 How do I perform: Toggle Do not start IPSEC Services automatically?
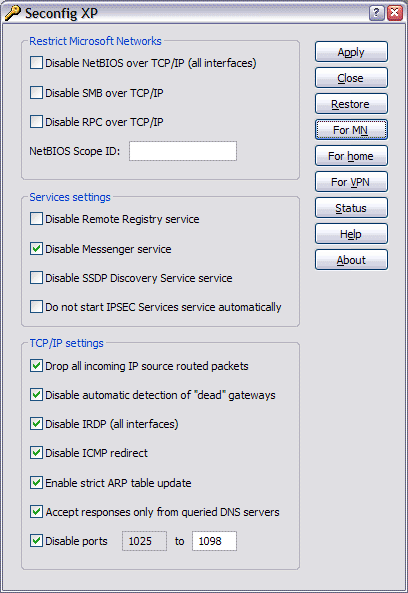[x=36, y=307]
